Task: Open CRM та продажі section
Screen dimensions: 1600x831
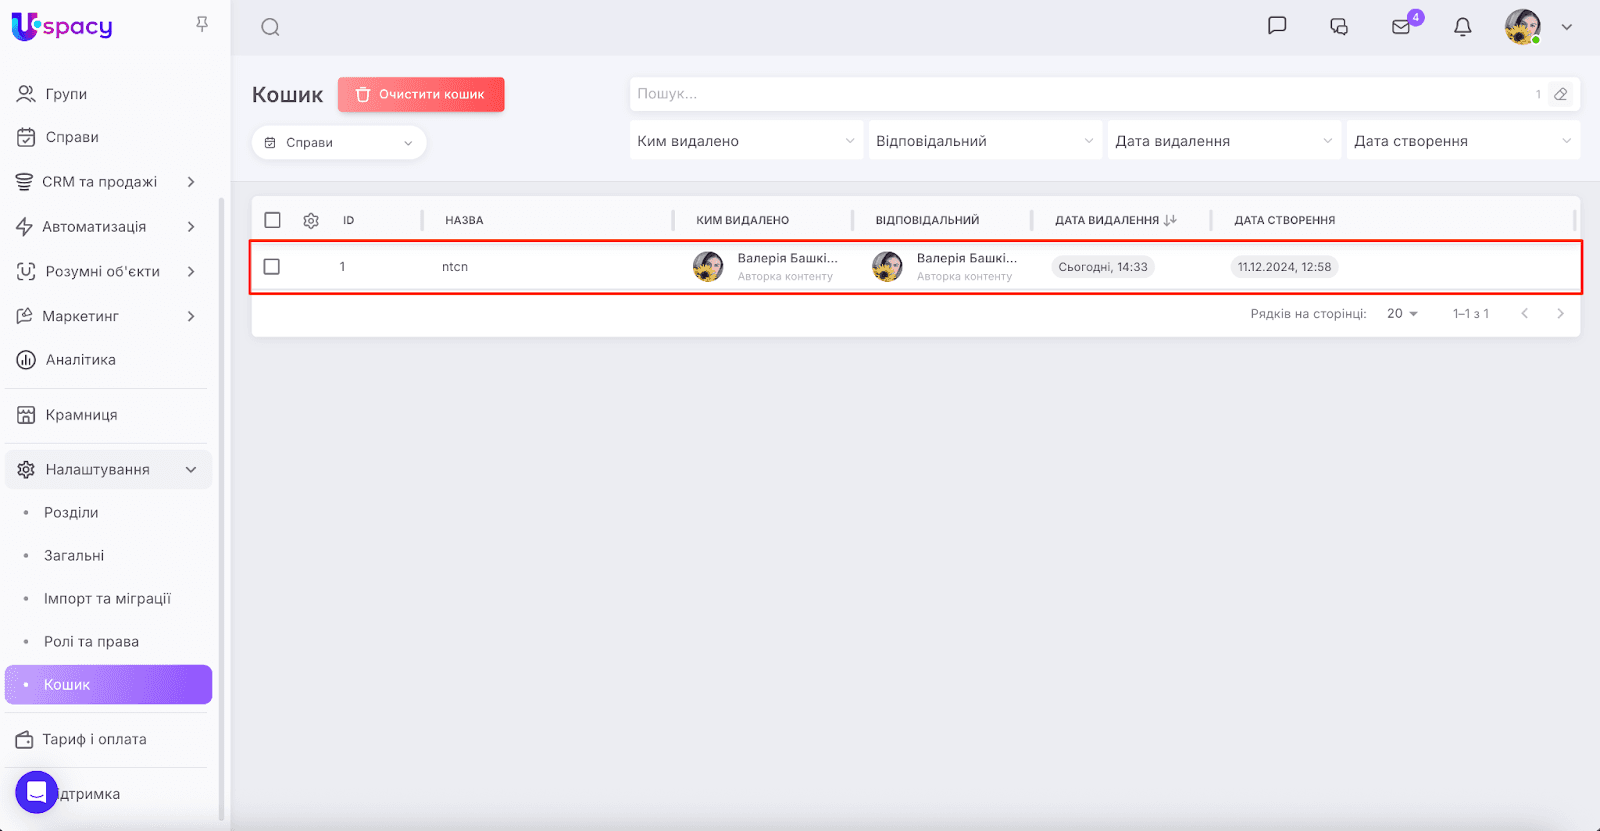Action: [99, 182]
